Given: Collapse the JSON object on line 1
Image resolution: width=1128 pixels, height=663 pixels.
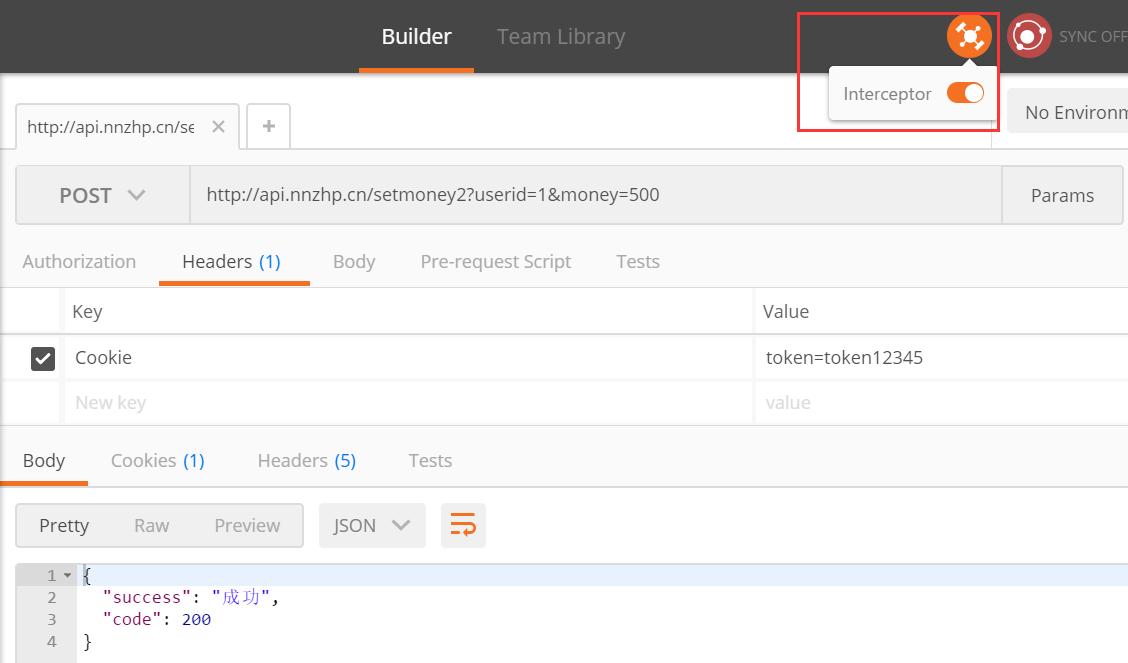Looking at the screenshot, I should point(68,575).
